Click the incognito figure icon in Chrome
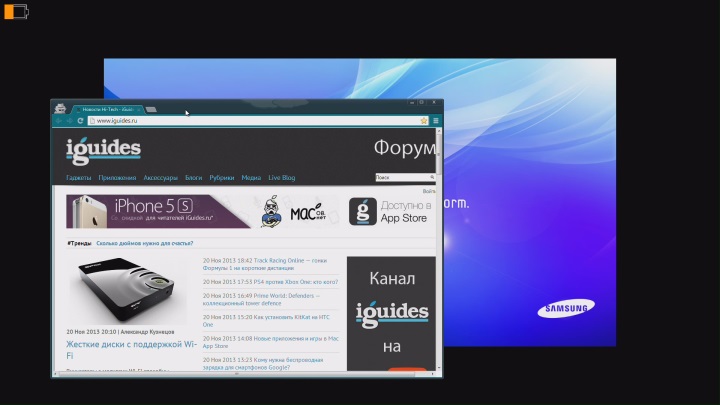 pos(60,108)
